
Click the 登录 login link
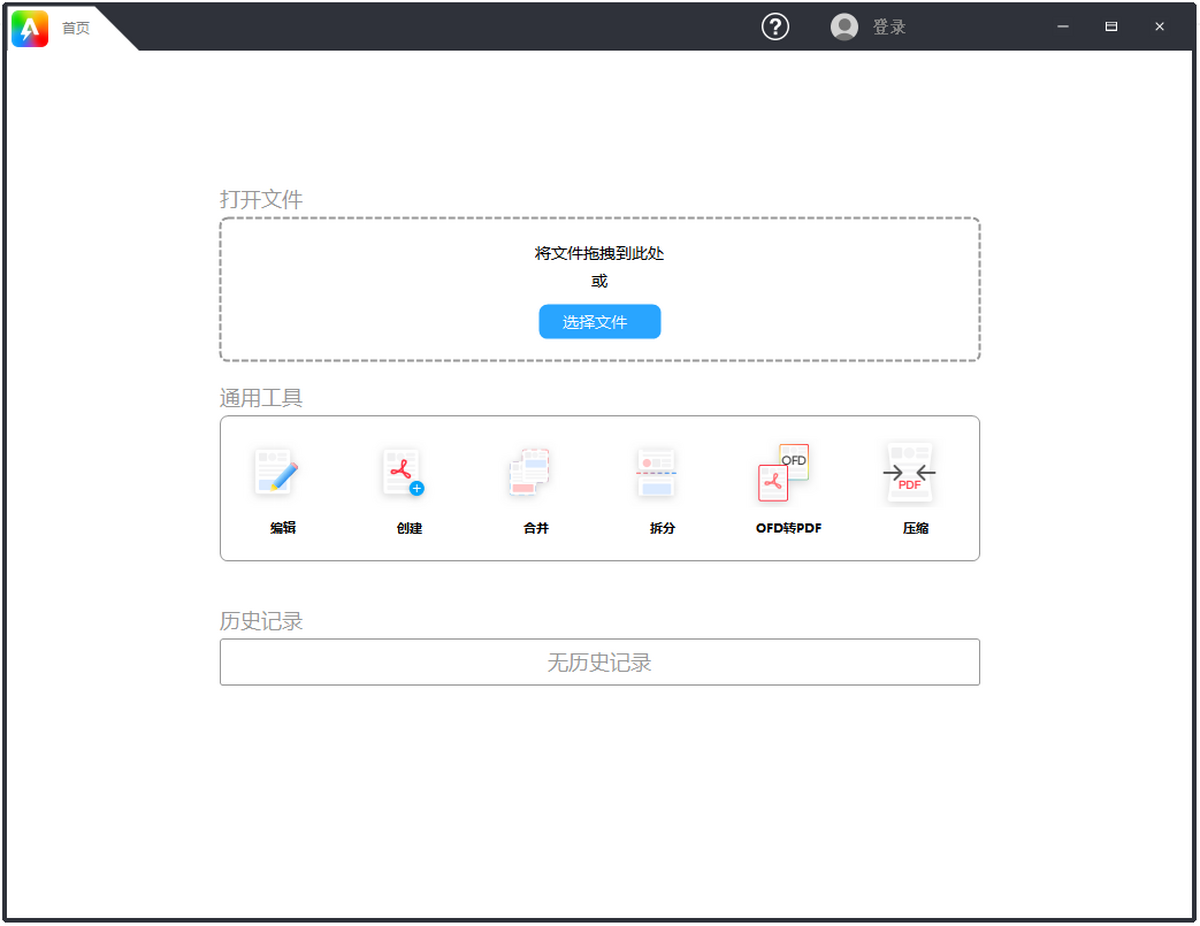coord(889,27)
